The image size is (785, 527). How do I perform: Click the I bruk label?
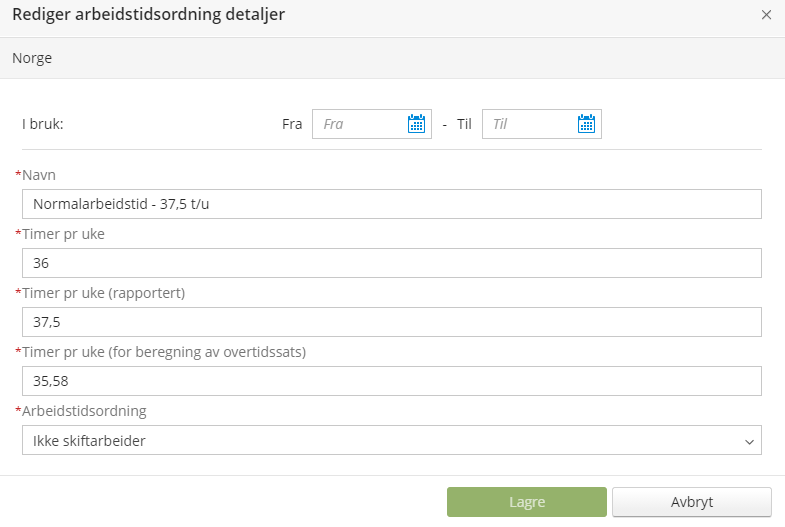[x=43, y=124]
